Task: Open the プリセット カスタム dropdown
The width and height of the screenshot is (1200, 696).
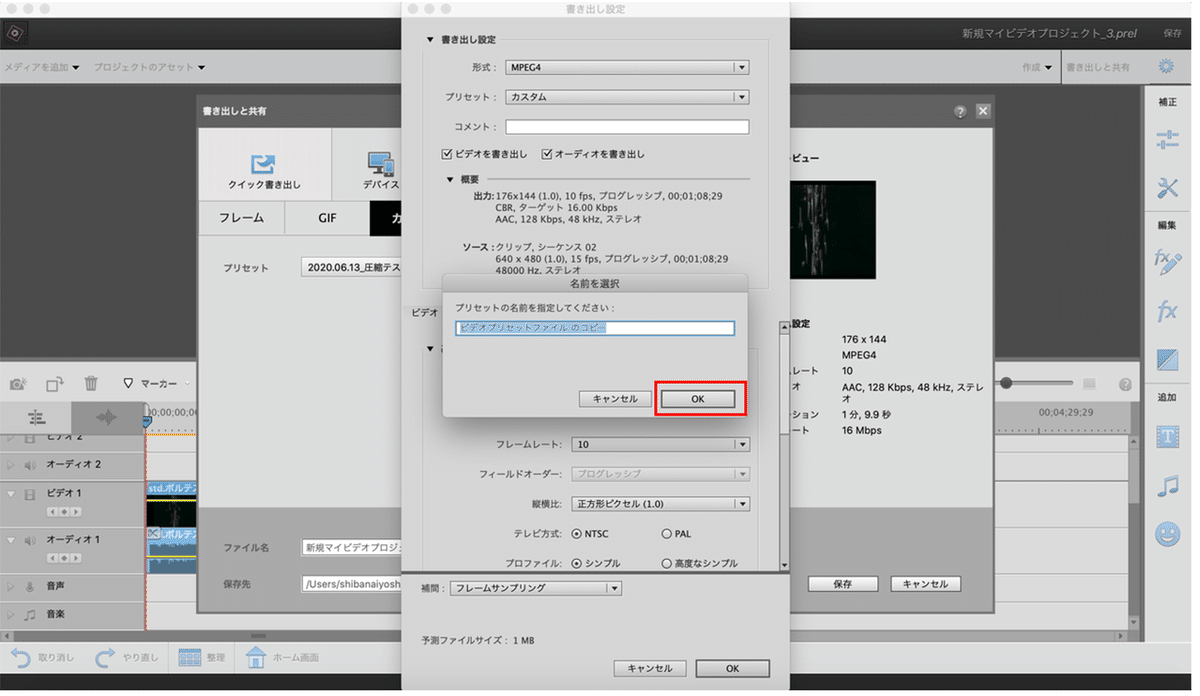Action: 627,97
